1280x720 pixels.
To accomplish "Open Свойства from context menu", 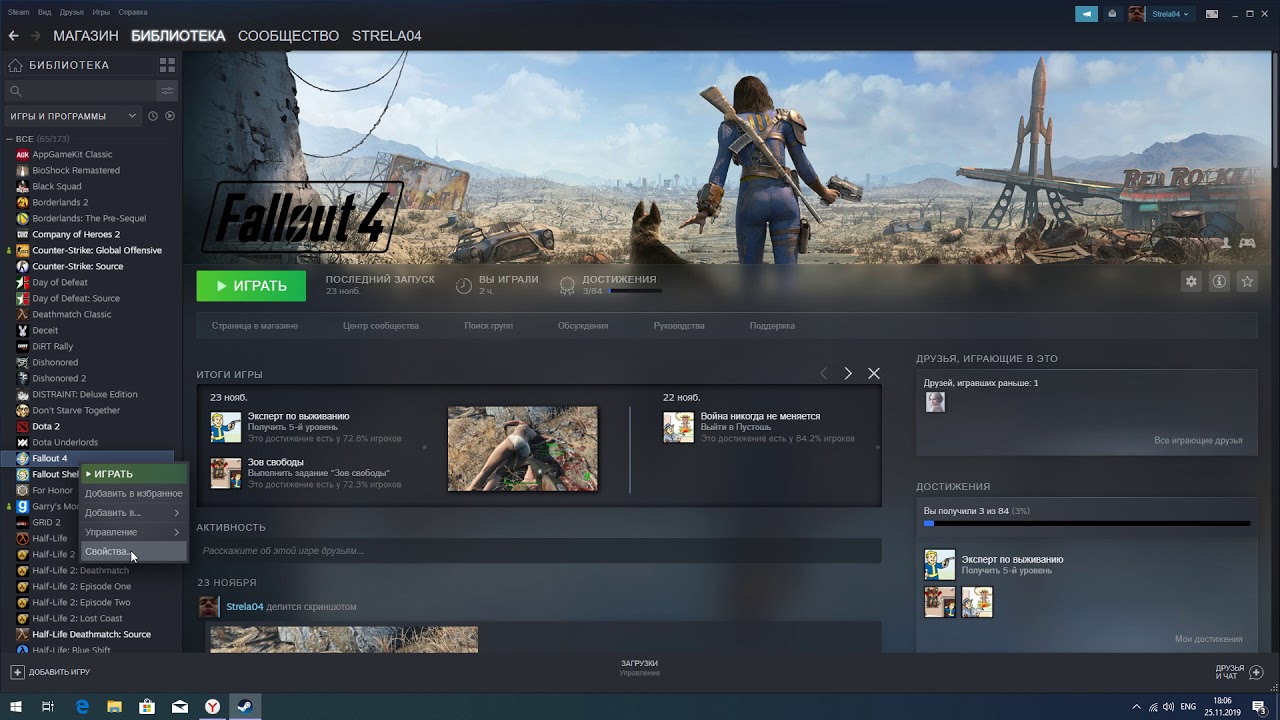I will pyautogui.click(x=133, y=552).
